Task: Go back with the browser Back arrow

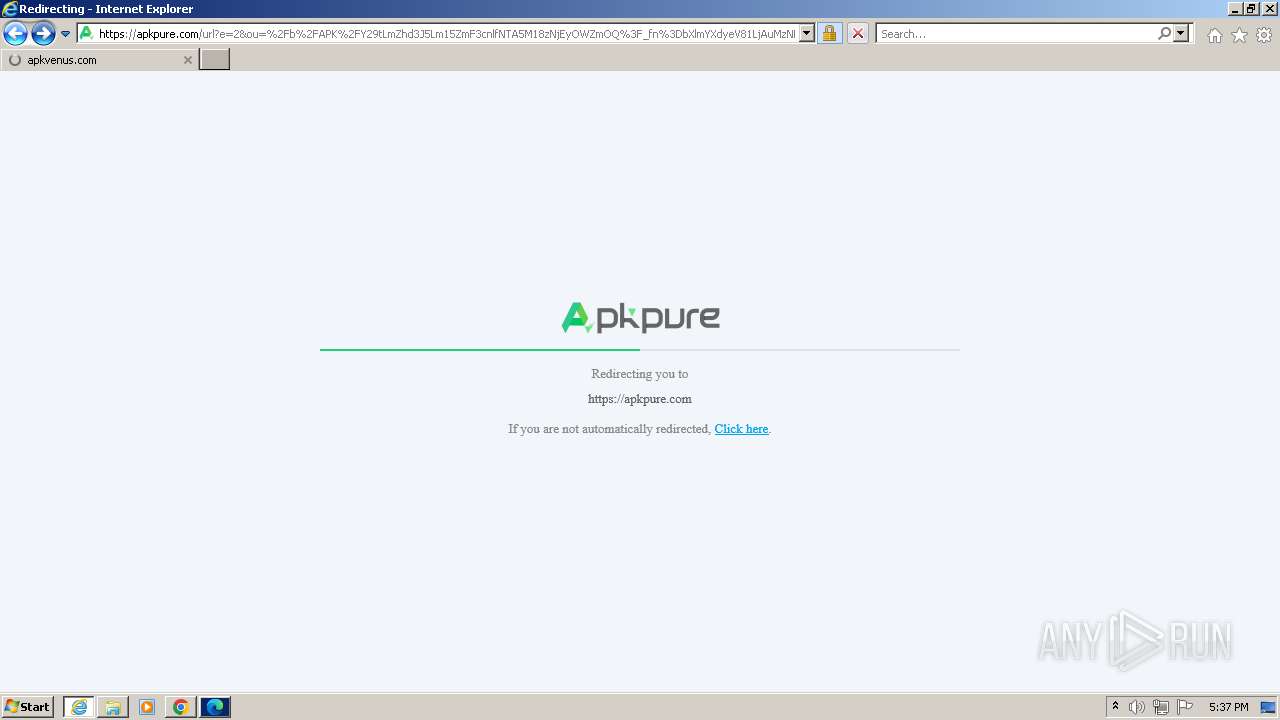Action: 15,34
